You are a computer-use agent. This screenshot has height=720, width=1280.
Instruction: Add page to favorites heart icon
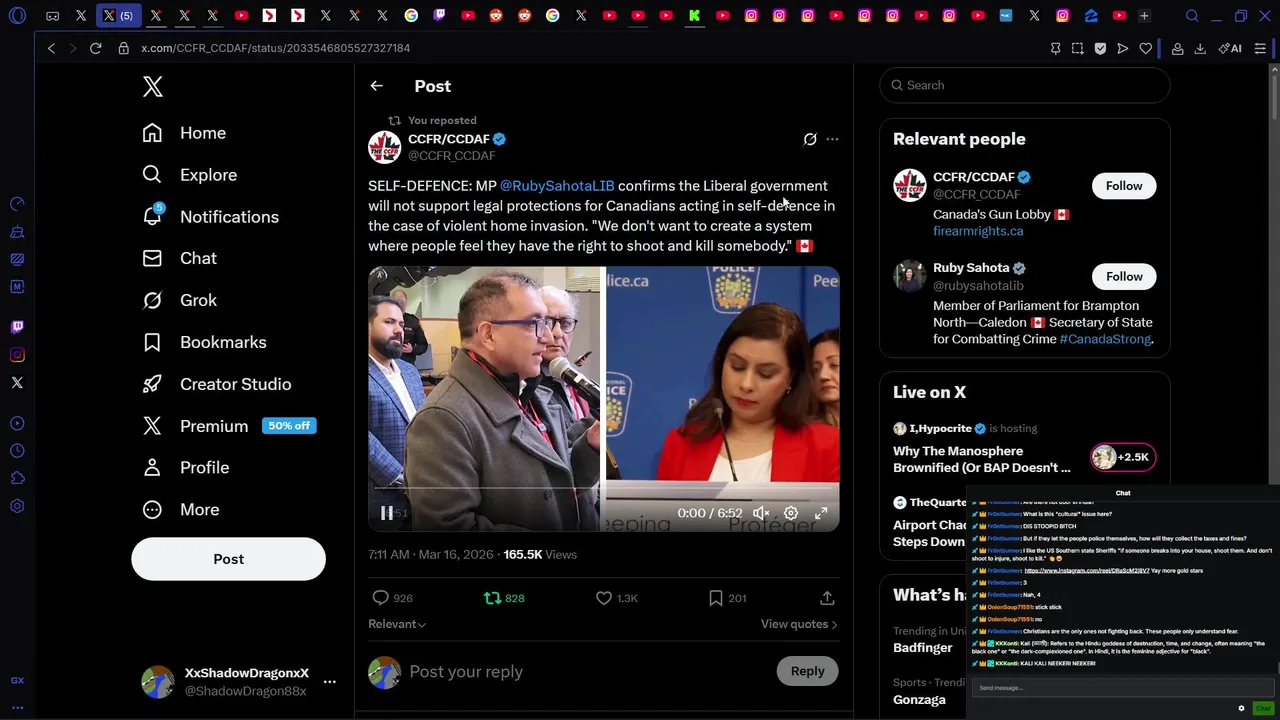point(1146,48)
